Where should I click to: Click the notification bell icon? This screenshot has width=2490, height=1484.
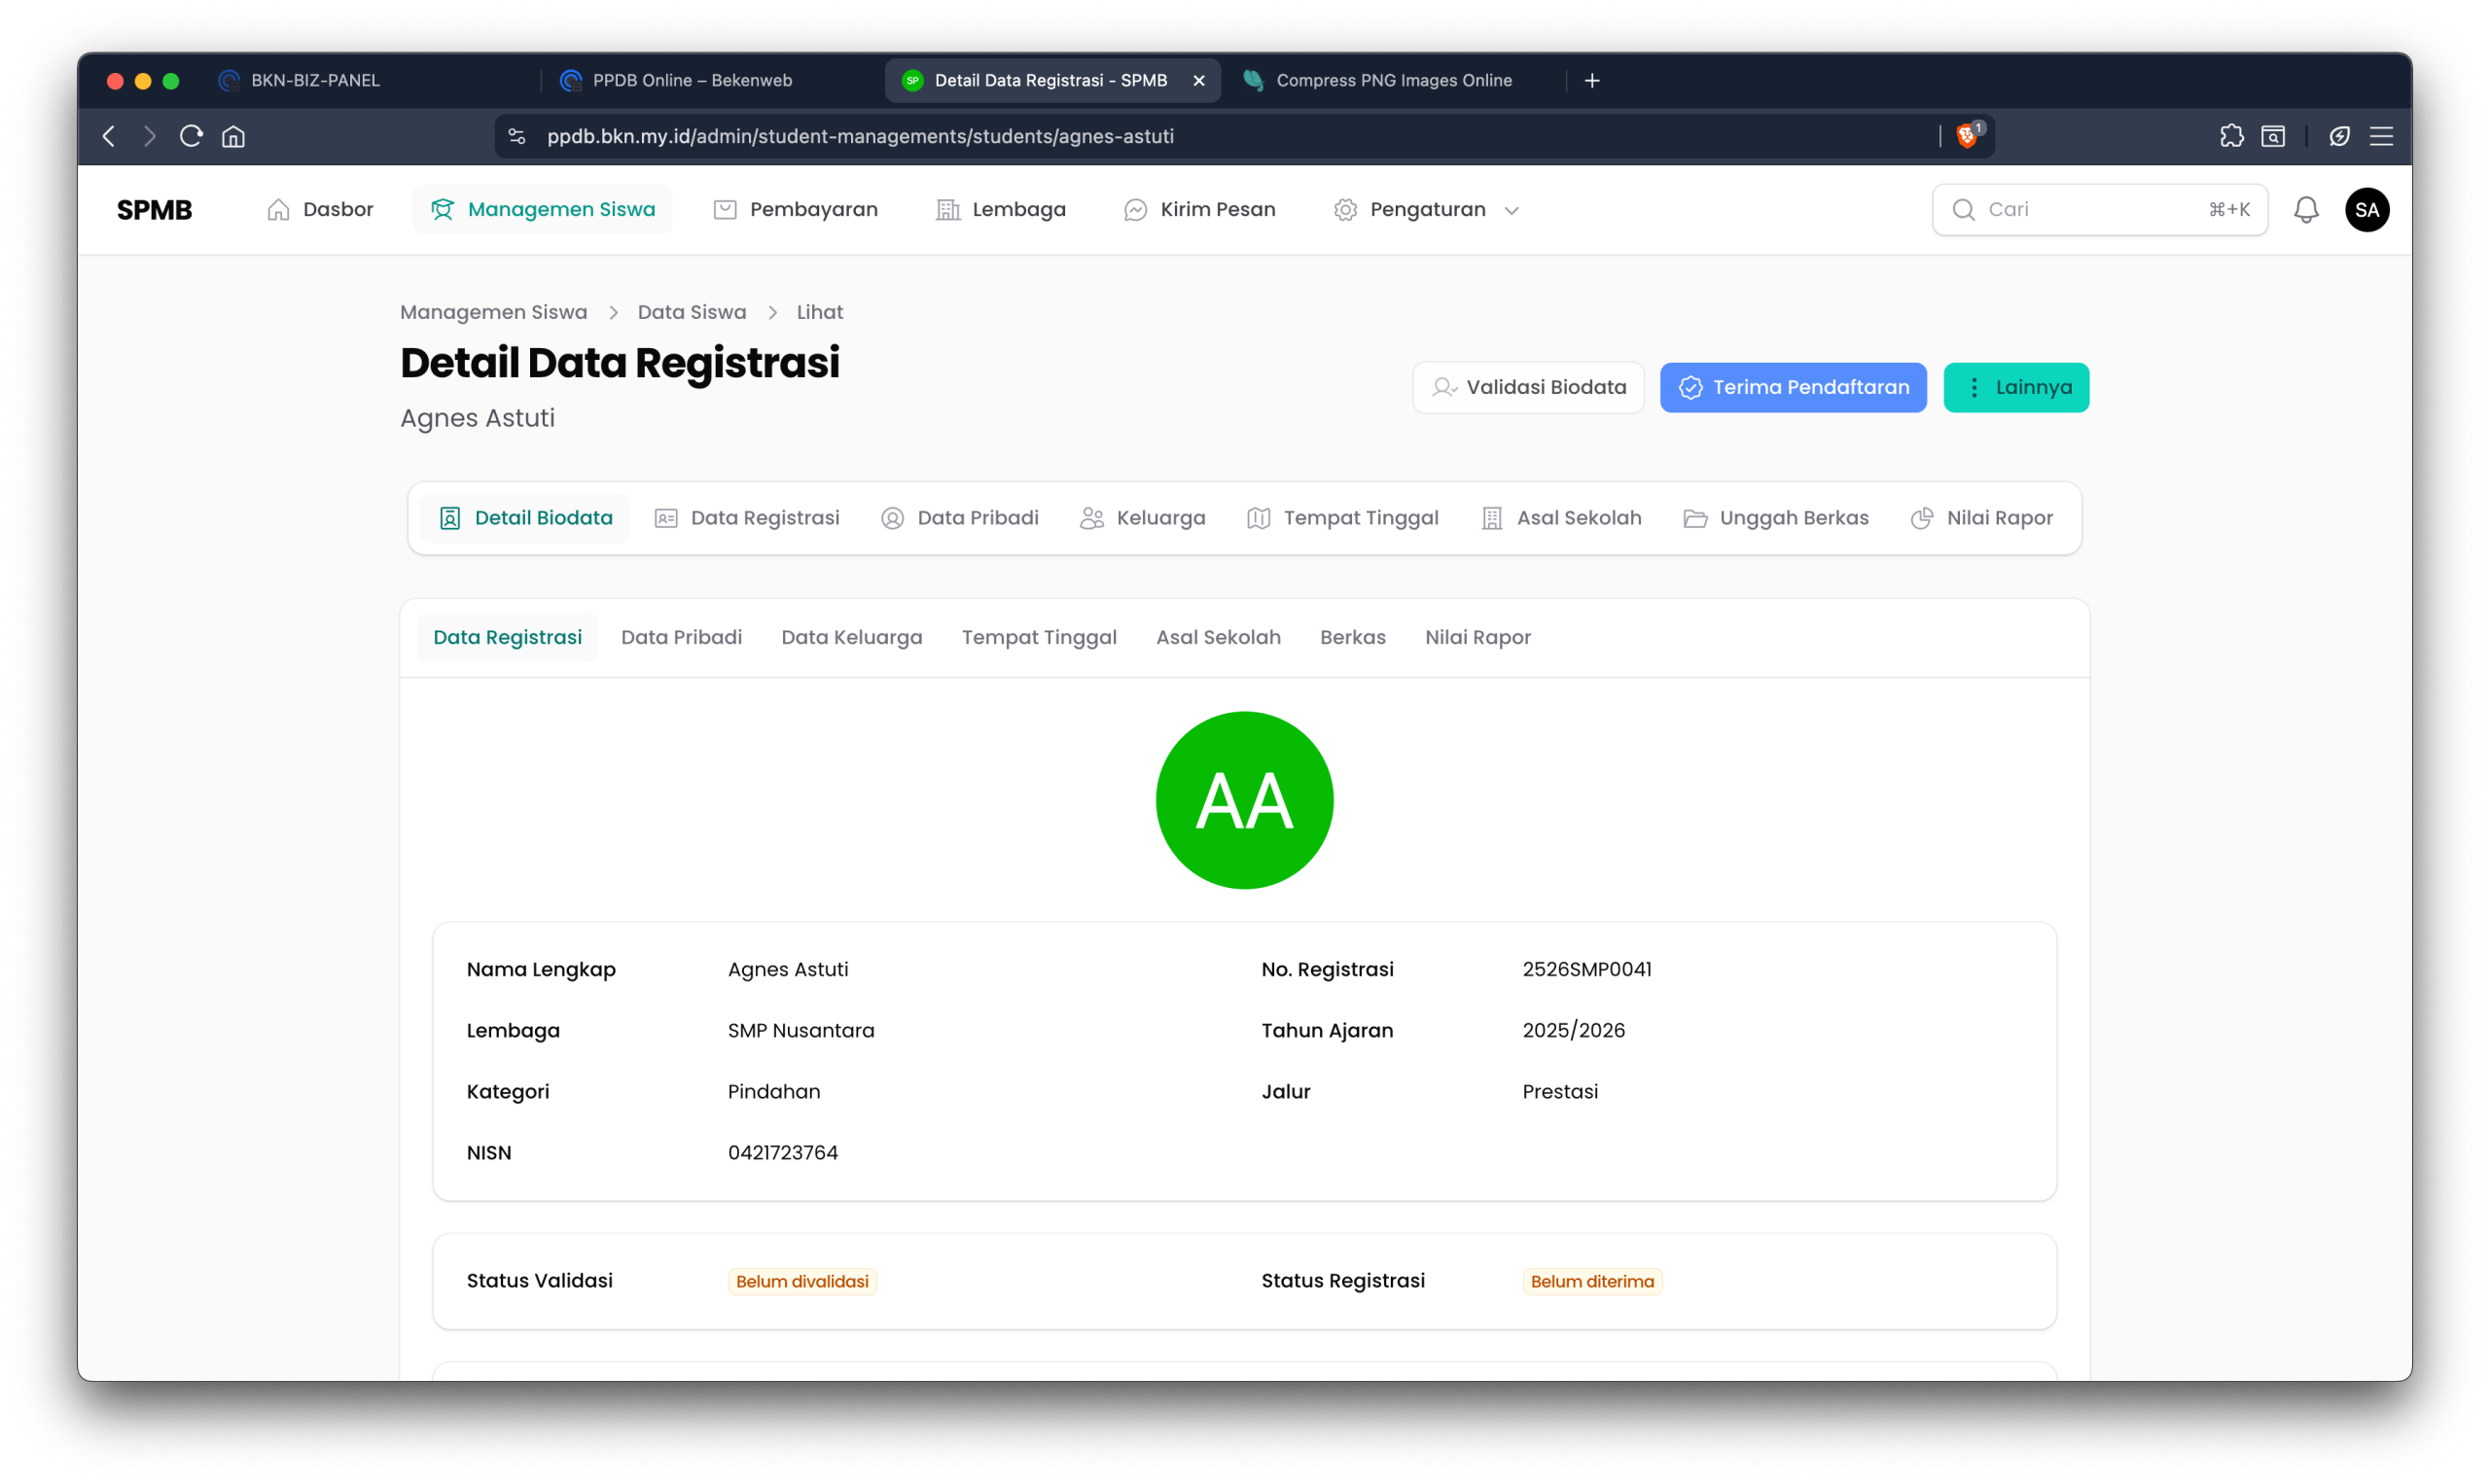(x=2305, y=210)
